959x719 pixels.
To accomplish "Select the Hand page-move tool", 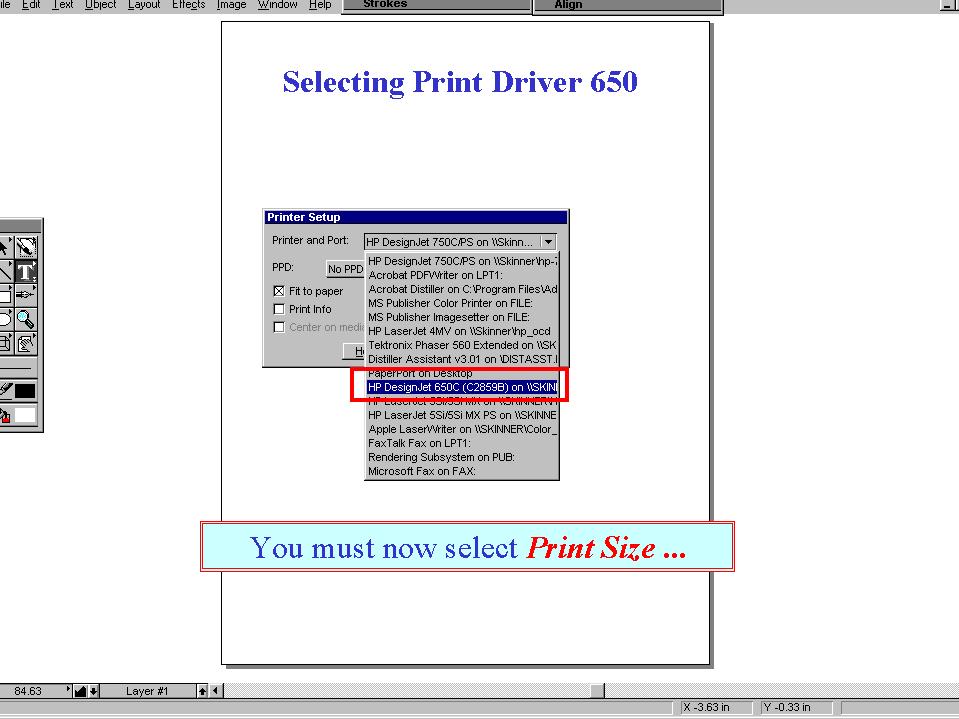I will 26,344.
